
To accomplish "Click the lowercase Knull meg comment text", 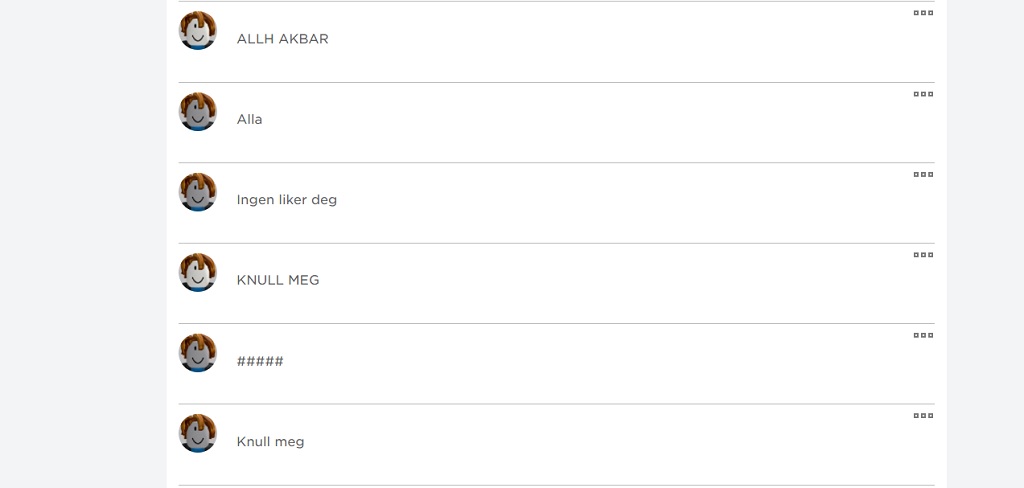I will click(270, 441).
